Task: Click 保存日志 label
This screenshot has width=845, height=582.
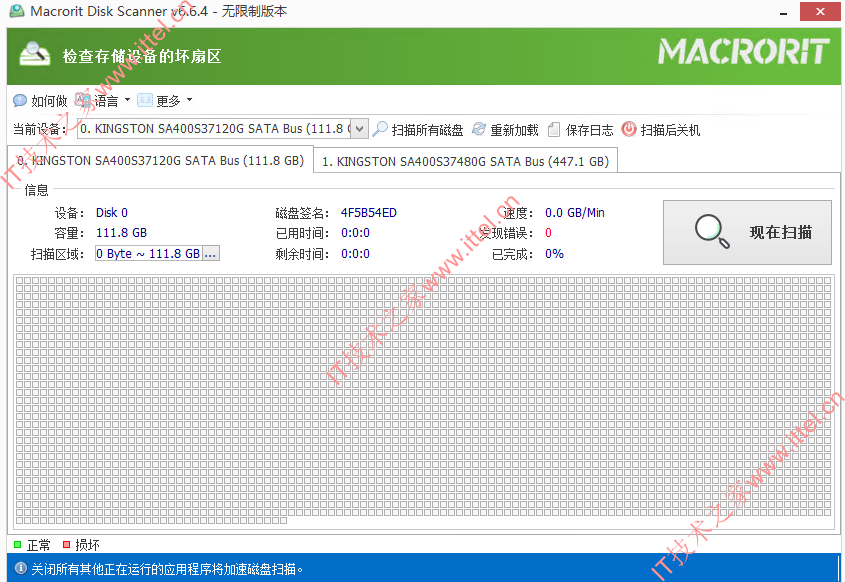Action: (590, 130)
